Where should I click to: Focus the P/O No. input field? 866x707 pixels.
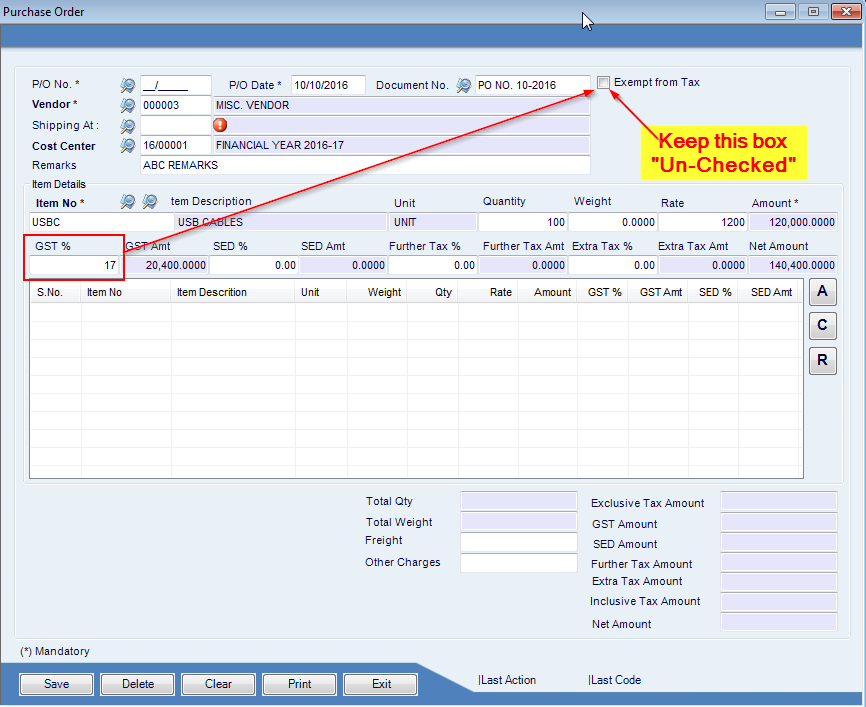tap(176, 86)
